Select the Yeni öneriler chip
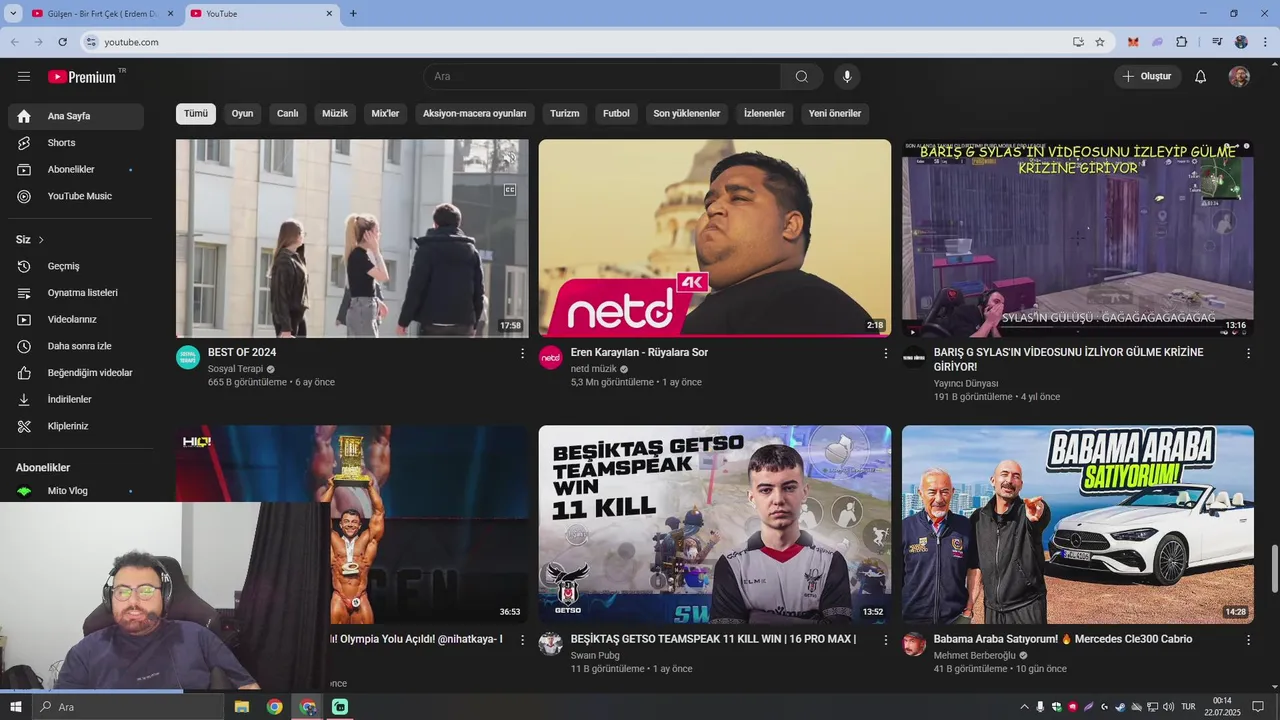1280x720 pixels. click(x=835, y=114)
